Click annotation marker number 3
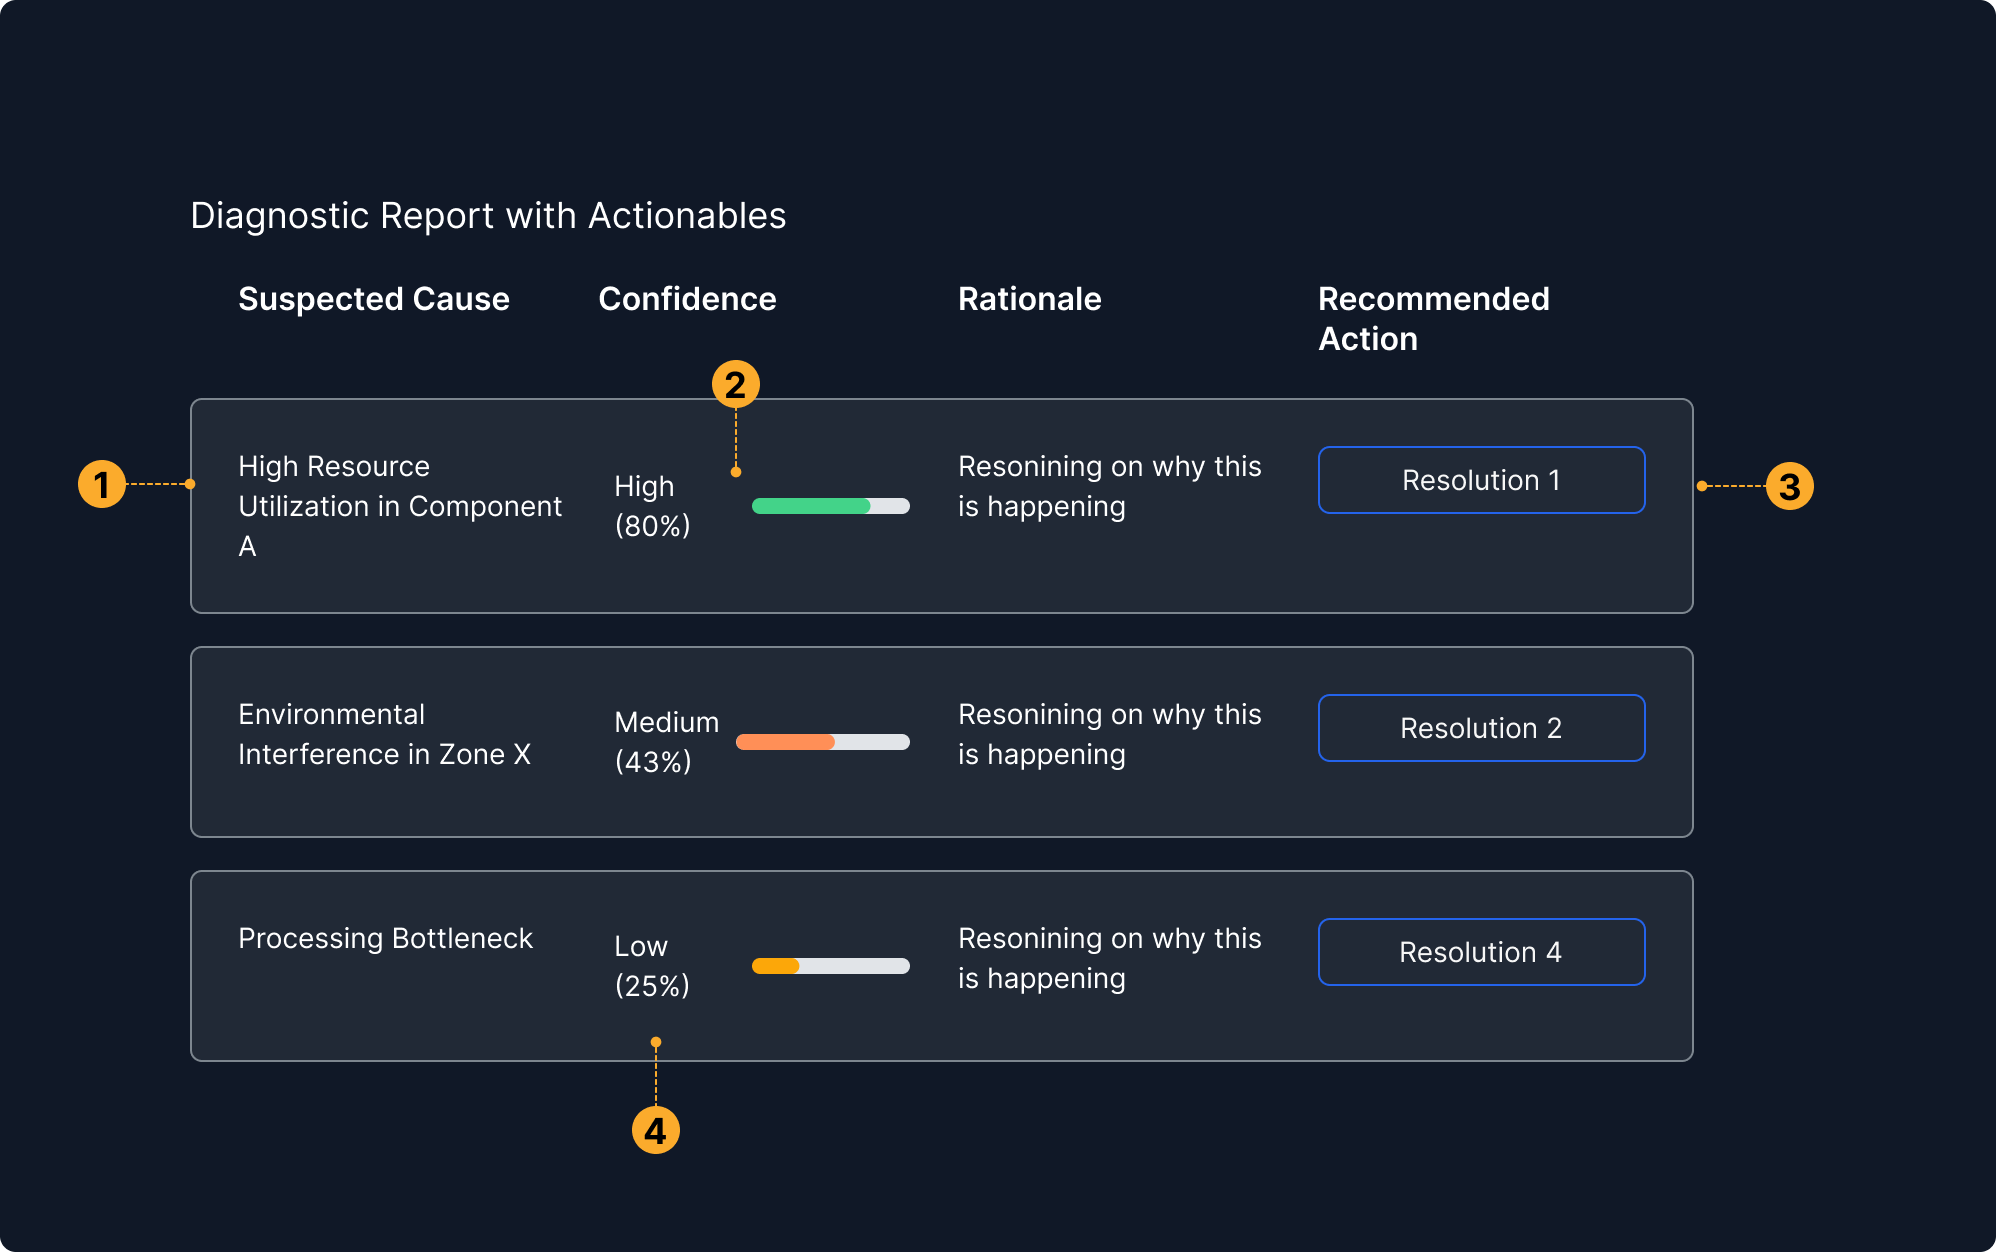Screen dimensions: 1996x1252 1789,486
